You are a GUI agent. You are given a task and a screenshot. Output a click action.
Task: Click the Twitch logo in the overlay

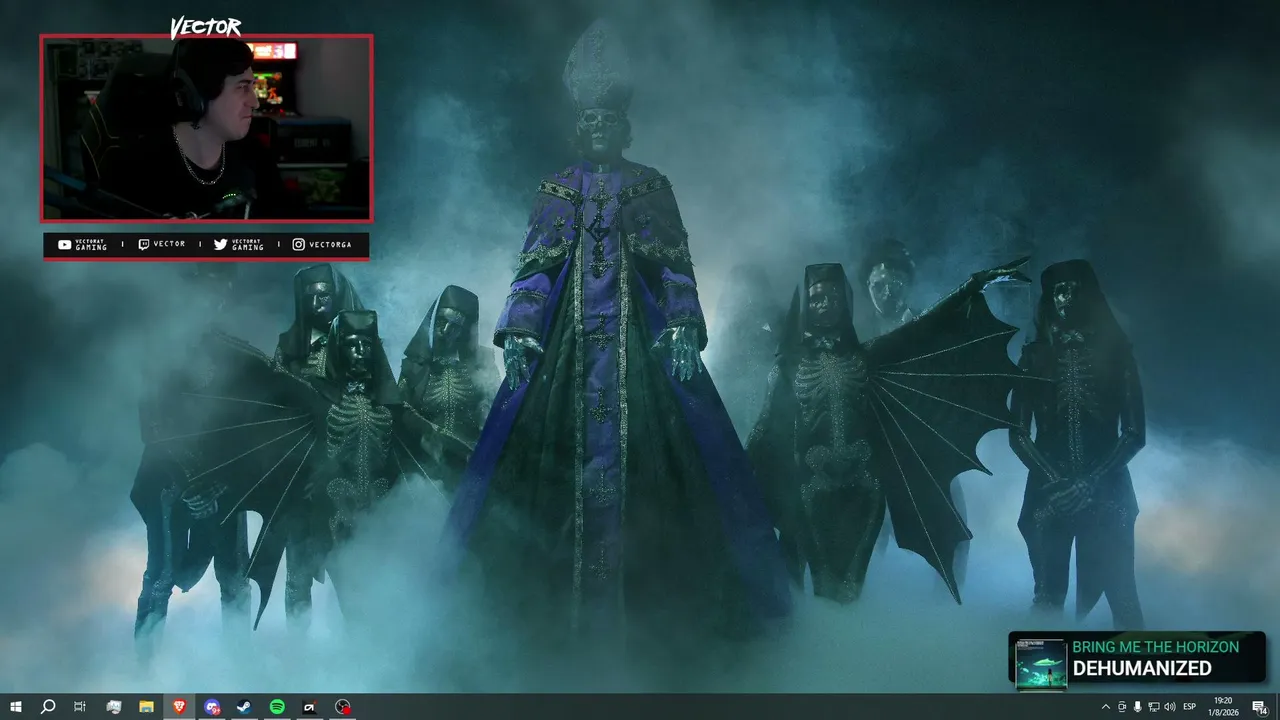point(144,245)
